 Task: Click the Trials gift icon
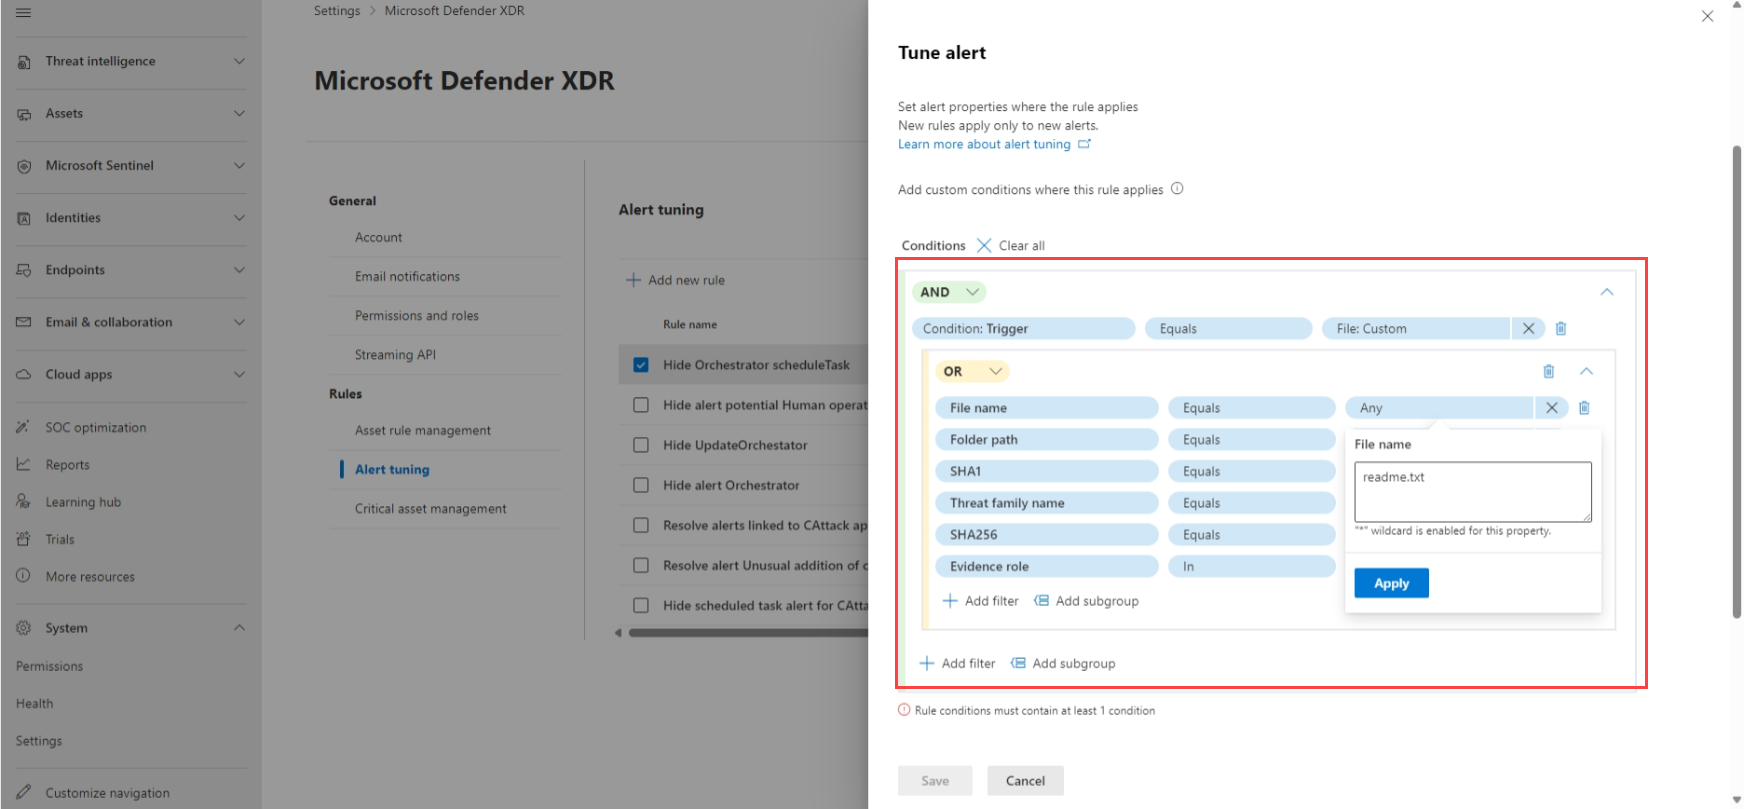click(x=23, y=539)
